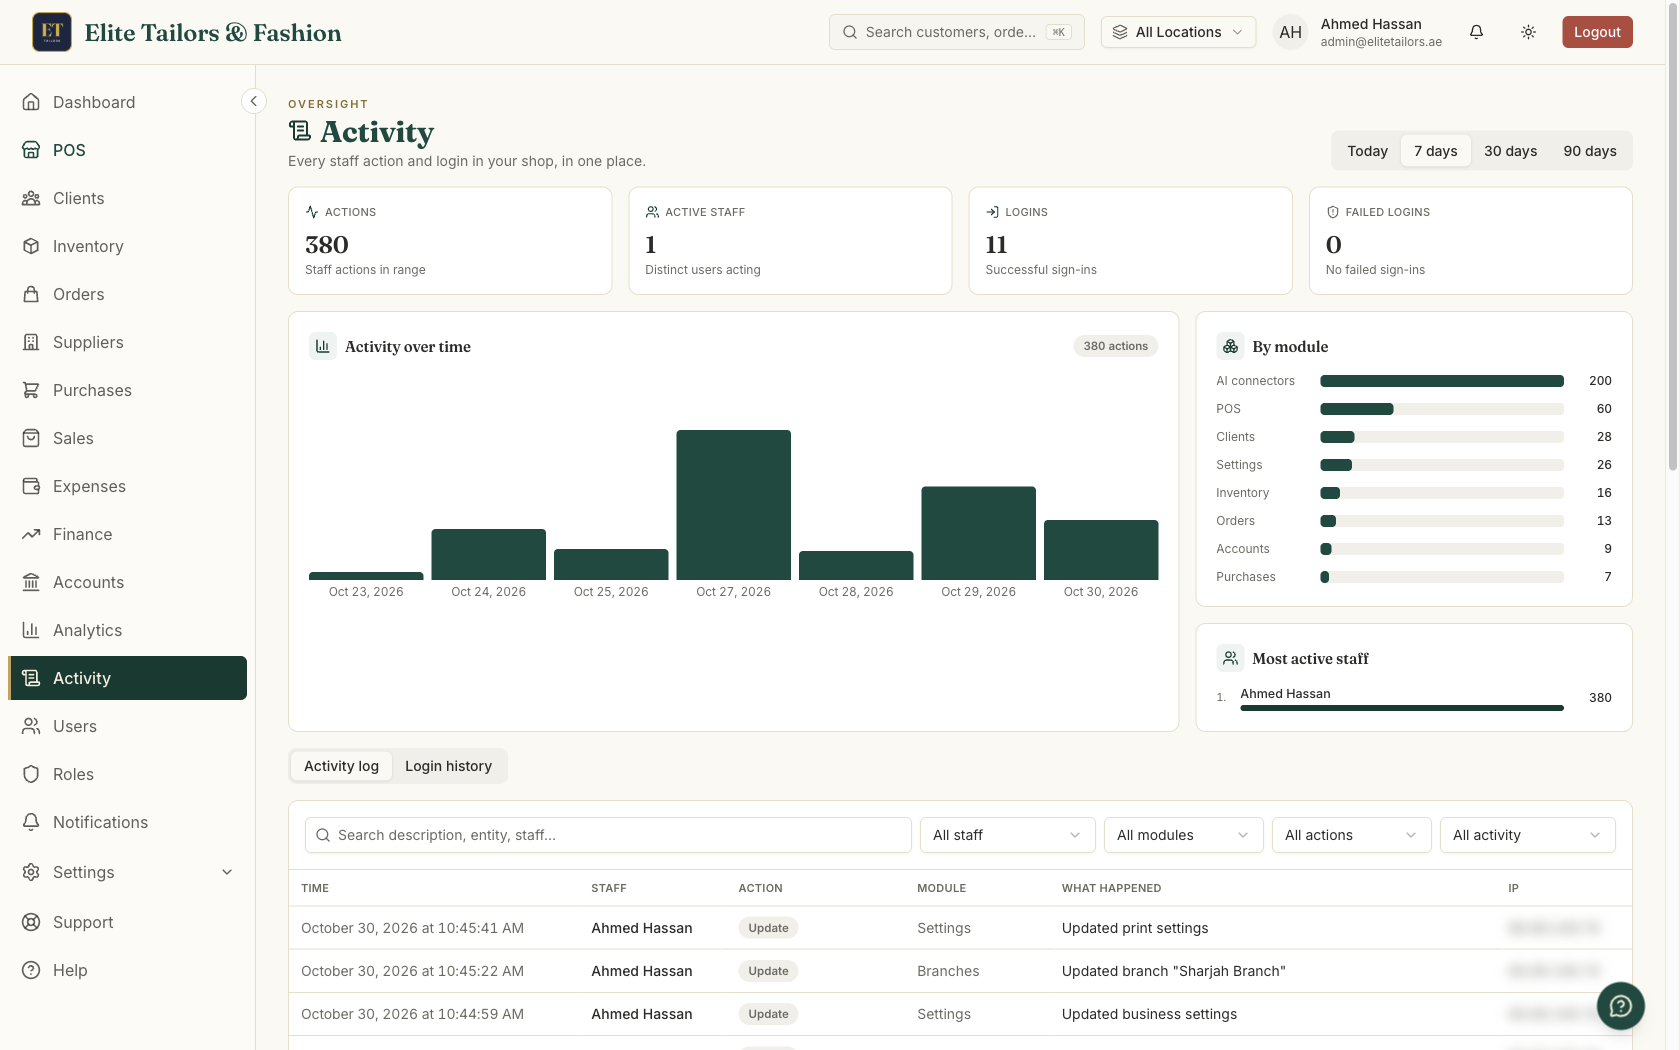Click the Purchases cart icon in sidebar
This screenshot has height=1050, width=1680.
point(31,390)
